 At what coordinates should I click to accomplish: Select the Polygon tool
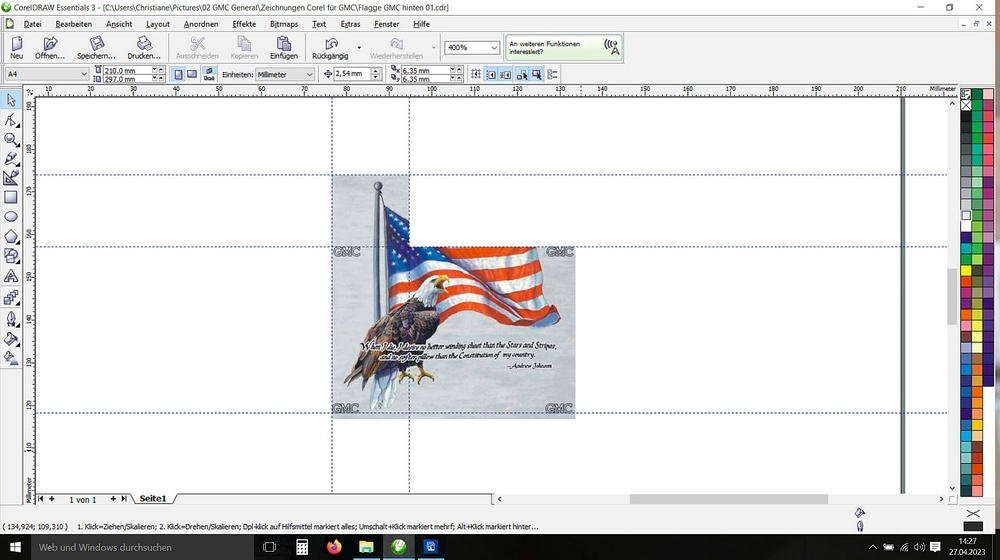(x=11, y=237)
